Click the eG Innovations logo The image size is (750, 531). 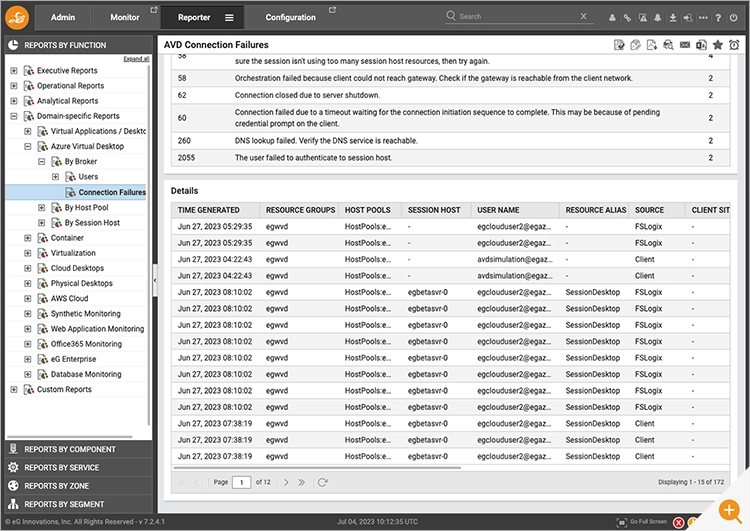[17, 18]
